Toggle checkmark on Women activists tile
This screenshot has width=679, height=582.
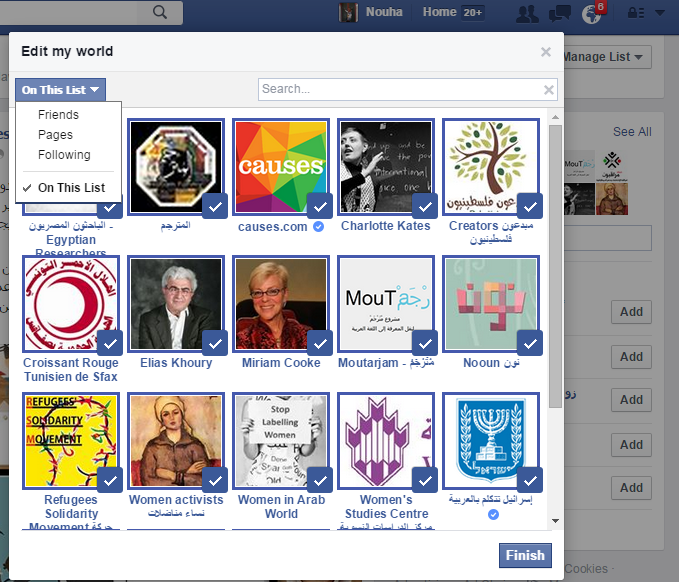pos(215,480)
